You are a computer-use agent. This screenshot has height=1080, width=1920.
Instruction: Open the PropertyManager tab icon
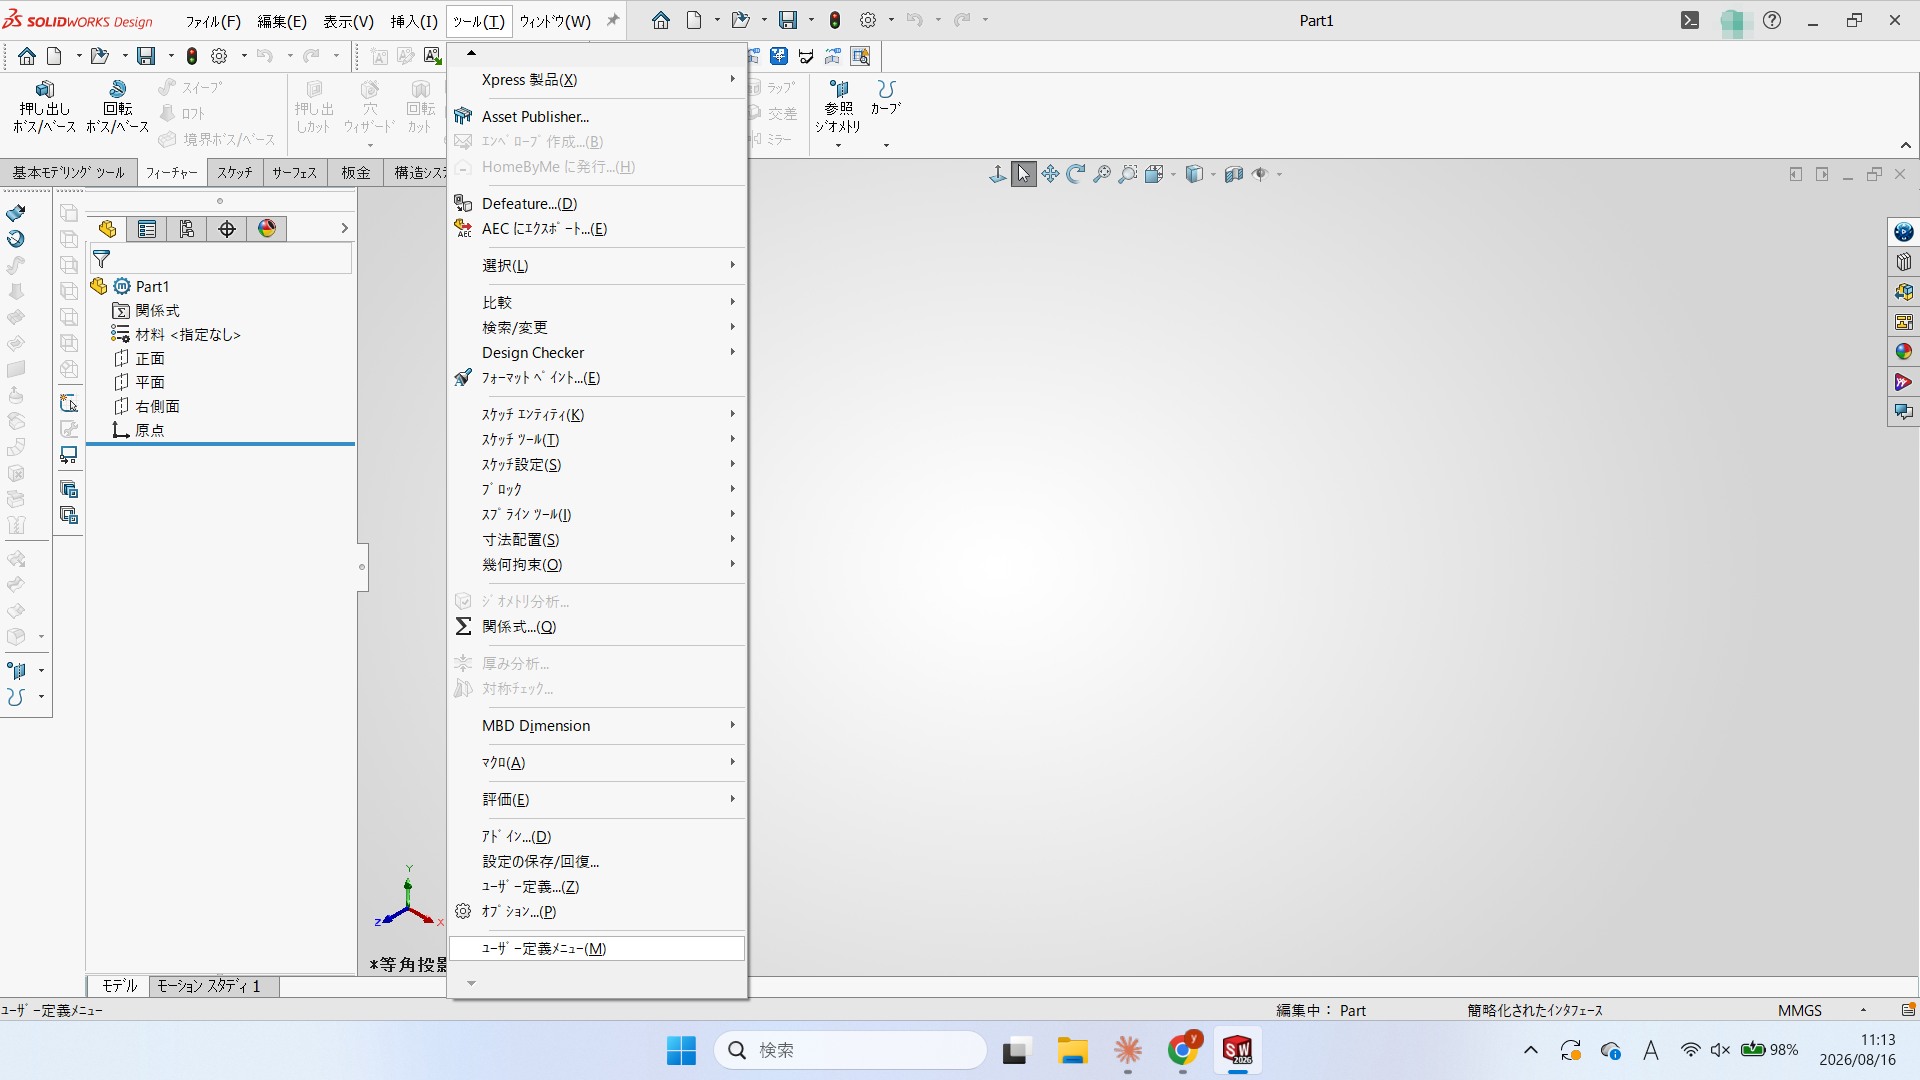pos(147,229)
